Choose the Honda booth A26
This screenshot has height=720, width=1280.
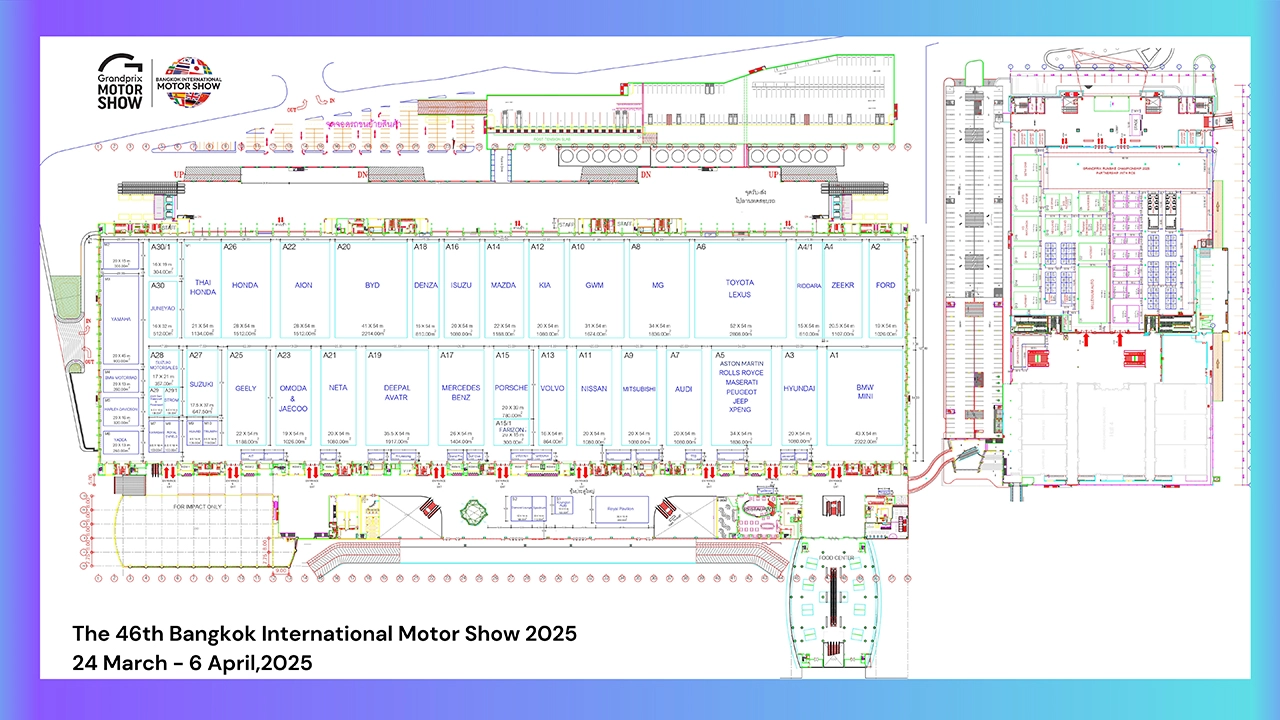click(x=245, y=286)
